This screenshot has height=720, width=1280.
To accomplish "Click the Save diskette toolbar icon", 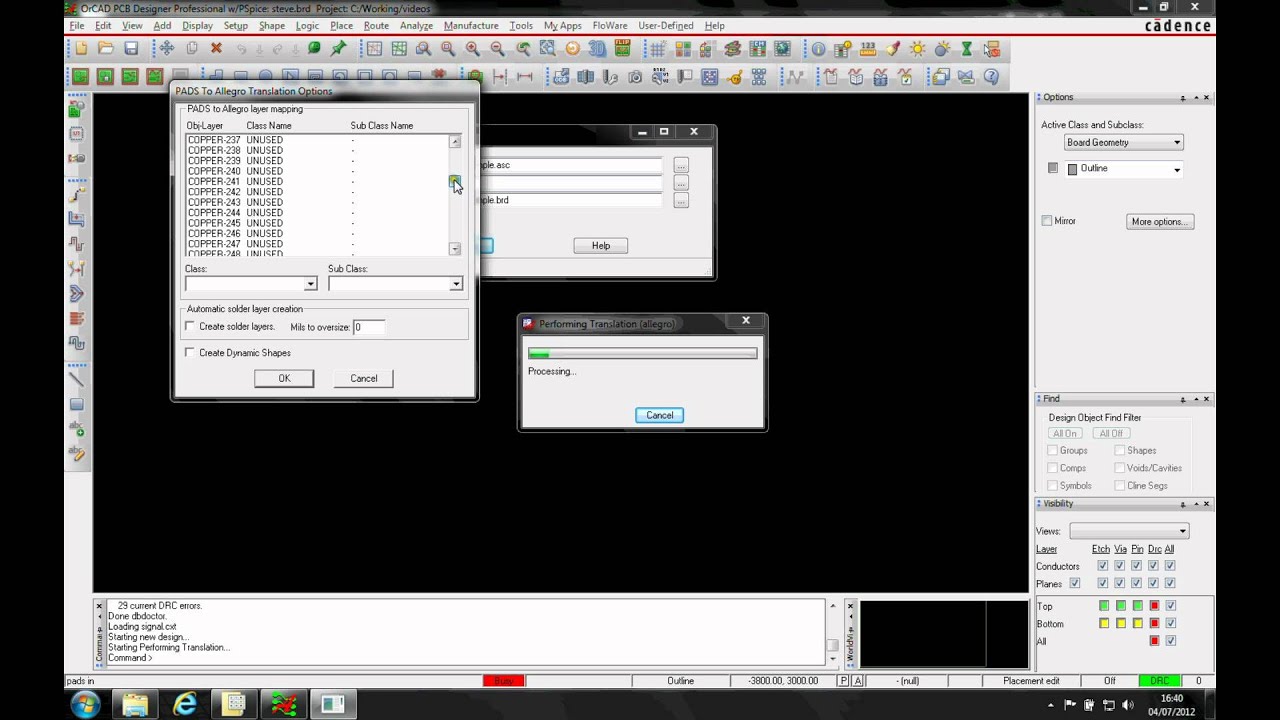I will point(131,48).
